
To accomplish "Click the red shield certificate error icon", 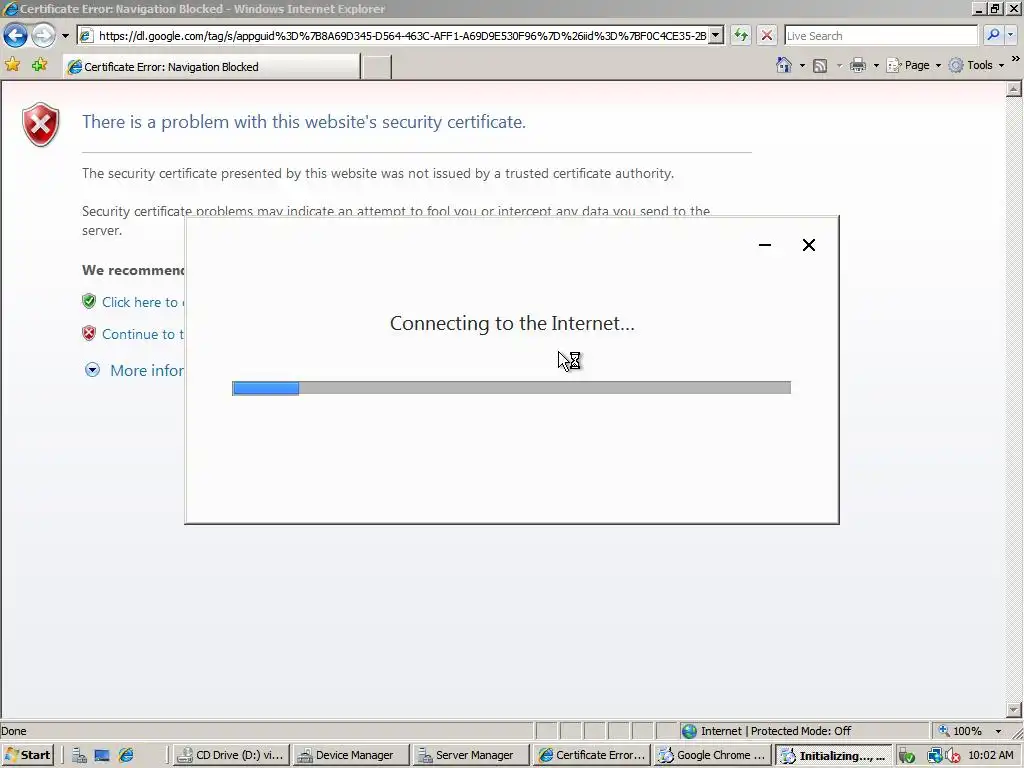I will pyautogui.click(x=40, y=124).
